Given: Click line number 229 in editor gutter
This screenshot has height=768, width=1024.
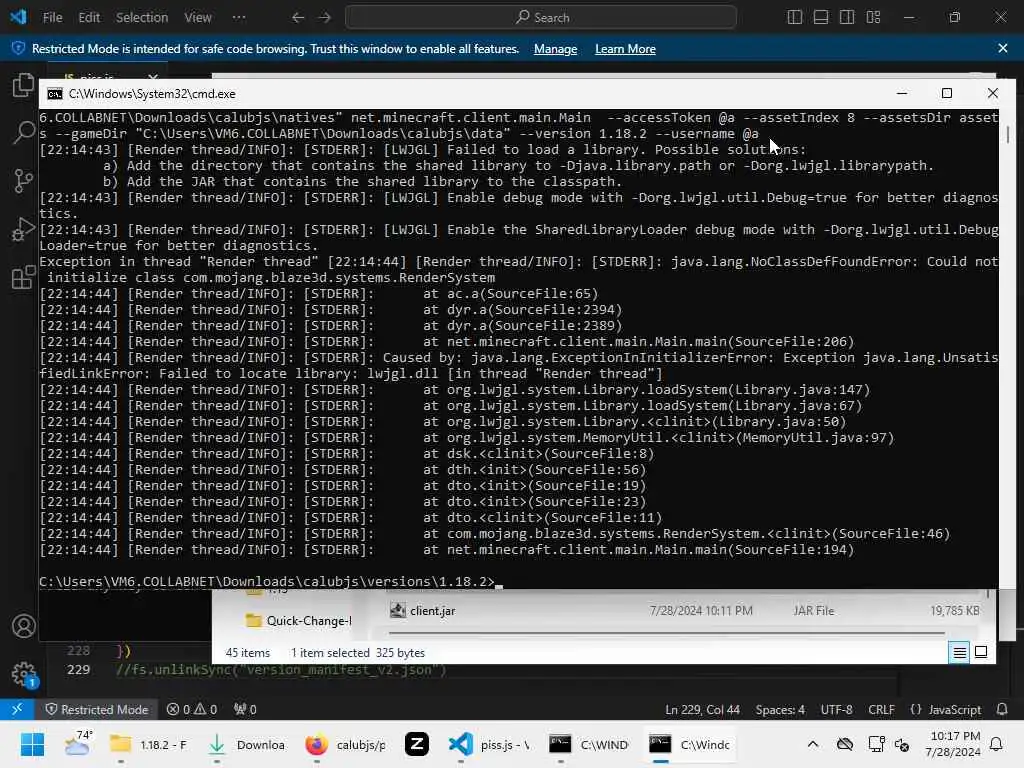Looking at the screenshot, I should coord(78,670).
